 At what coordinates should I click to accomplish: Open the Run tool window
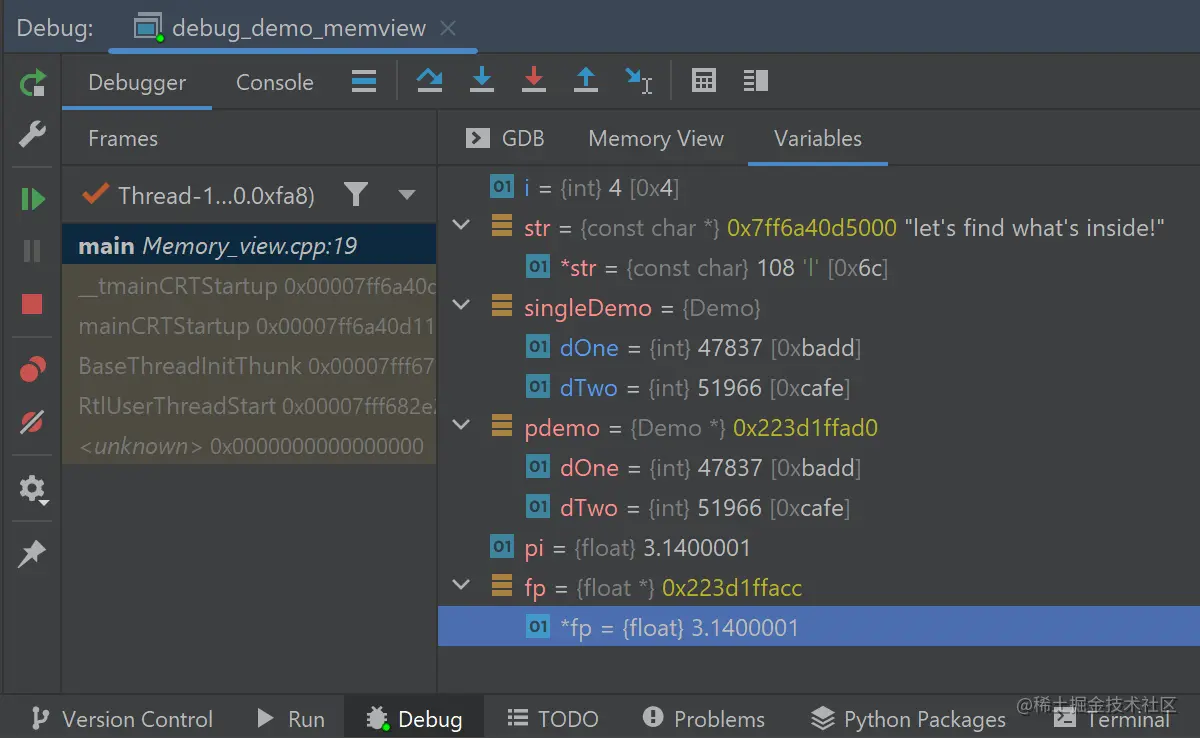coord(291,718)
